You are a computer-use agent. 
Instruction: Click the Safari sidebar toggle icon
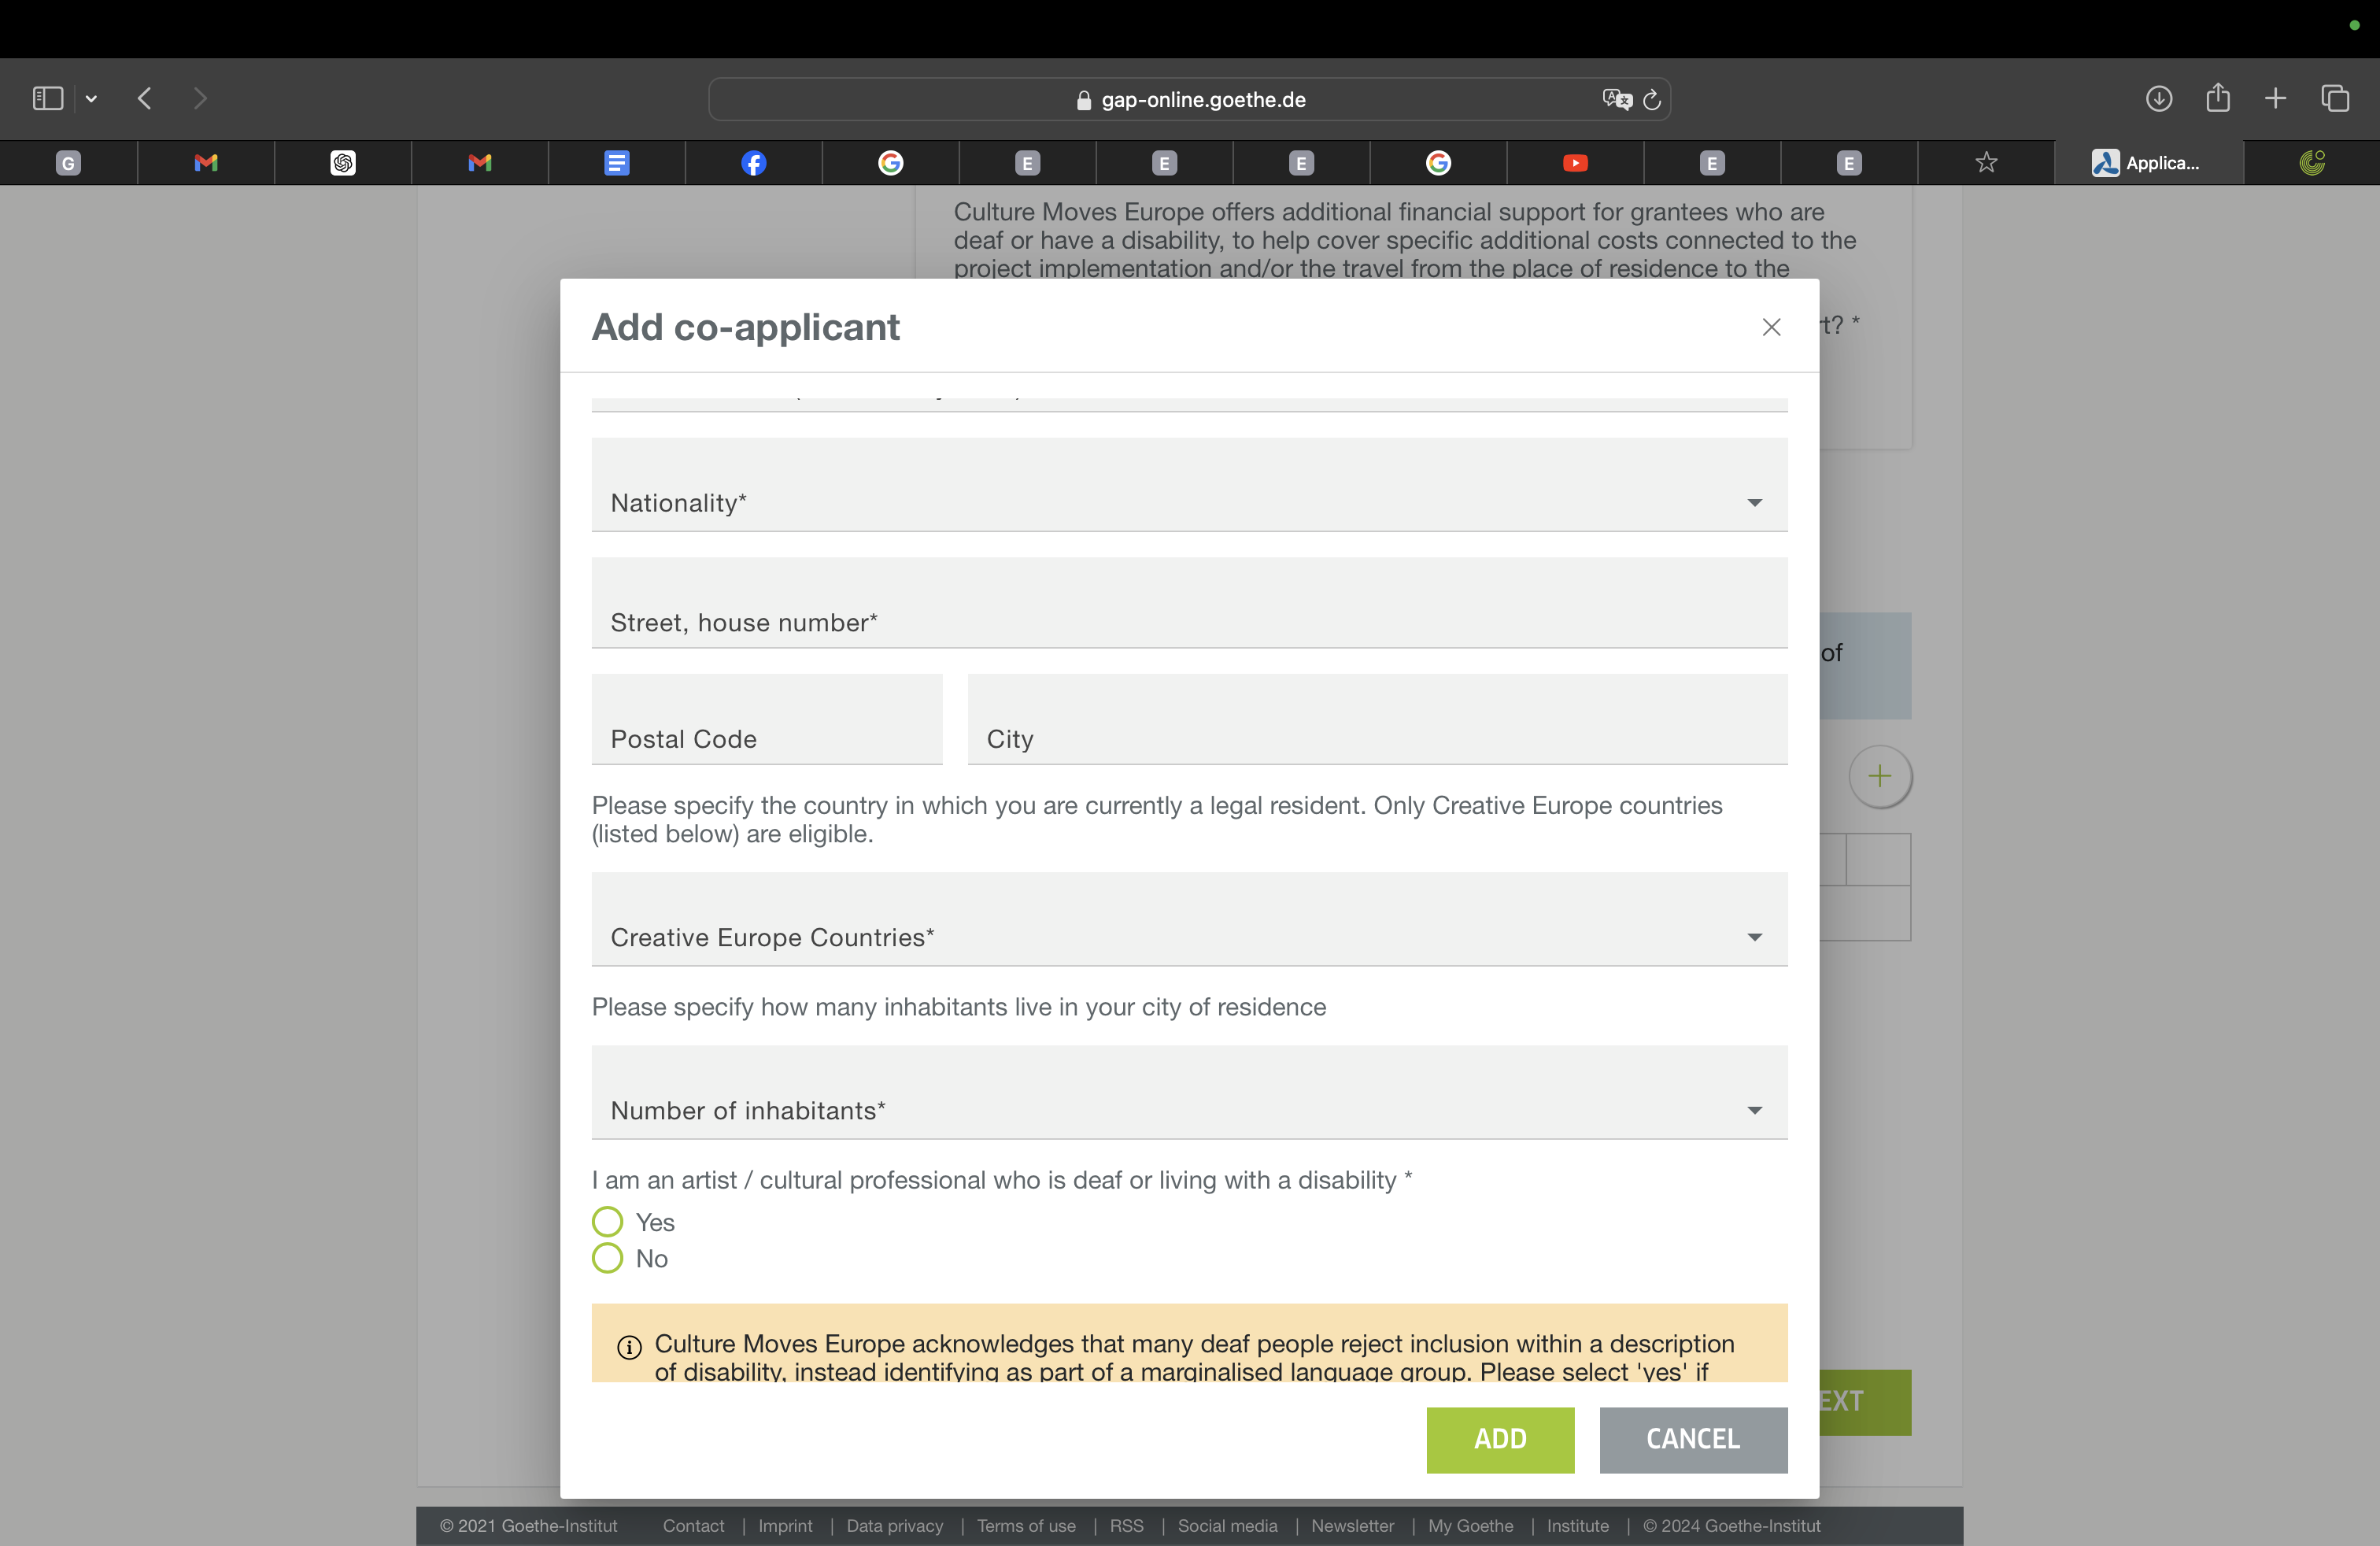tap(47, 98)
